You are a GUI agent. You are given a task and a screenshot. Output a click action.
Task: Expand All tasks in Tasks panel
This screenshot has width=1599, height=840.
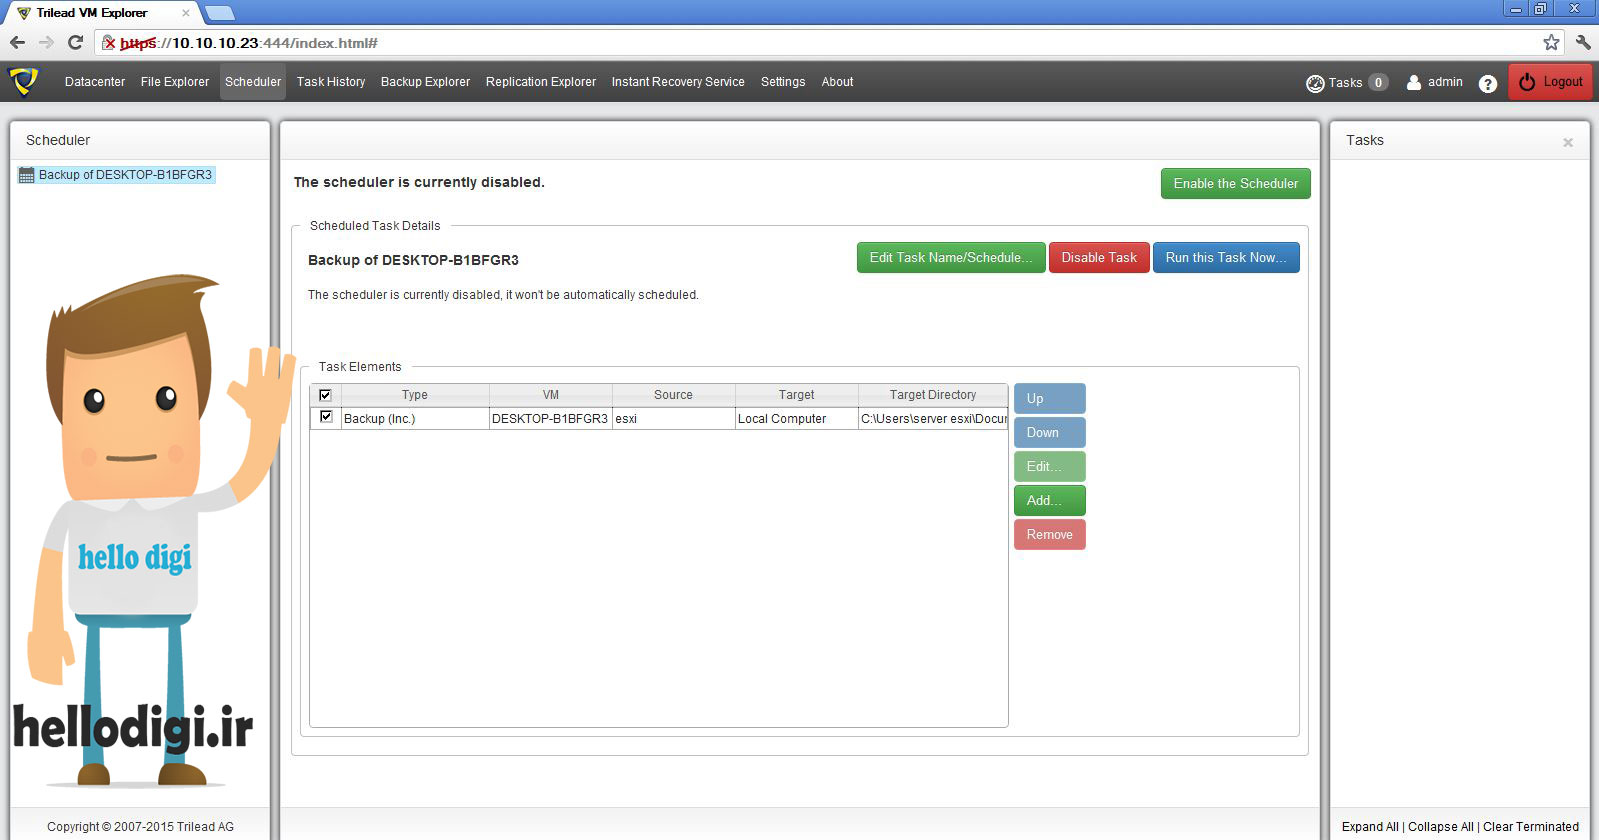tap(1370, 827)
